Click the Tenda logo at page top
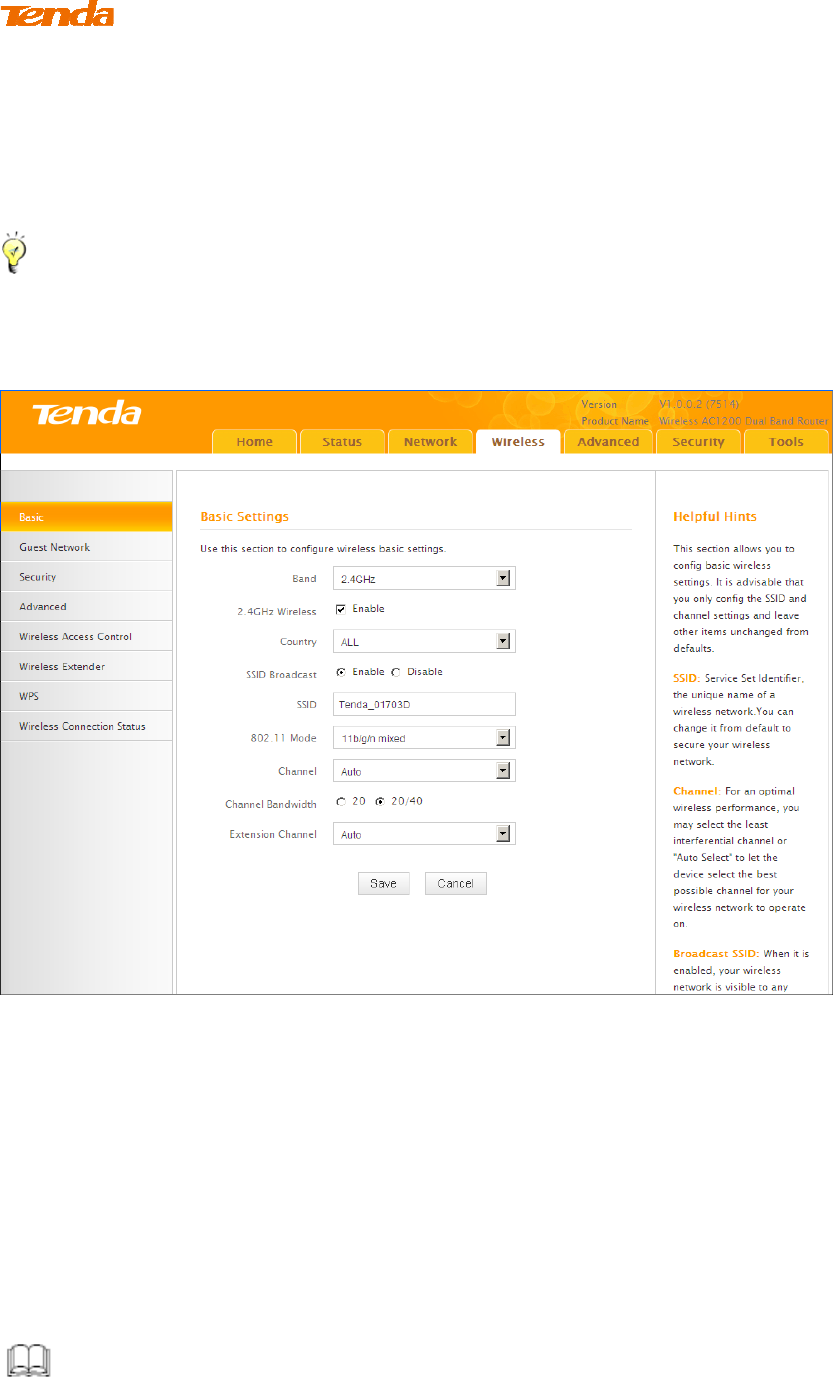This screenshot has width=833, height=1383. click(x=57, y=13)
